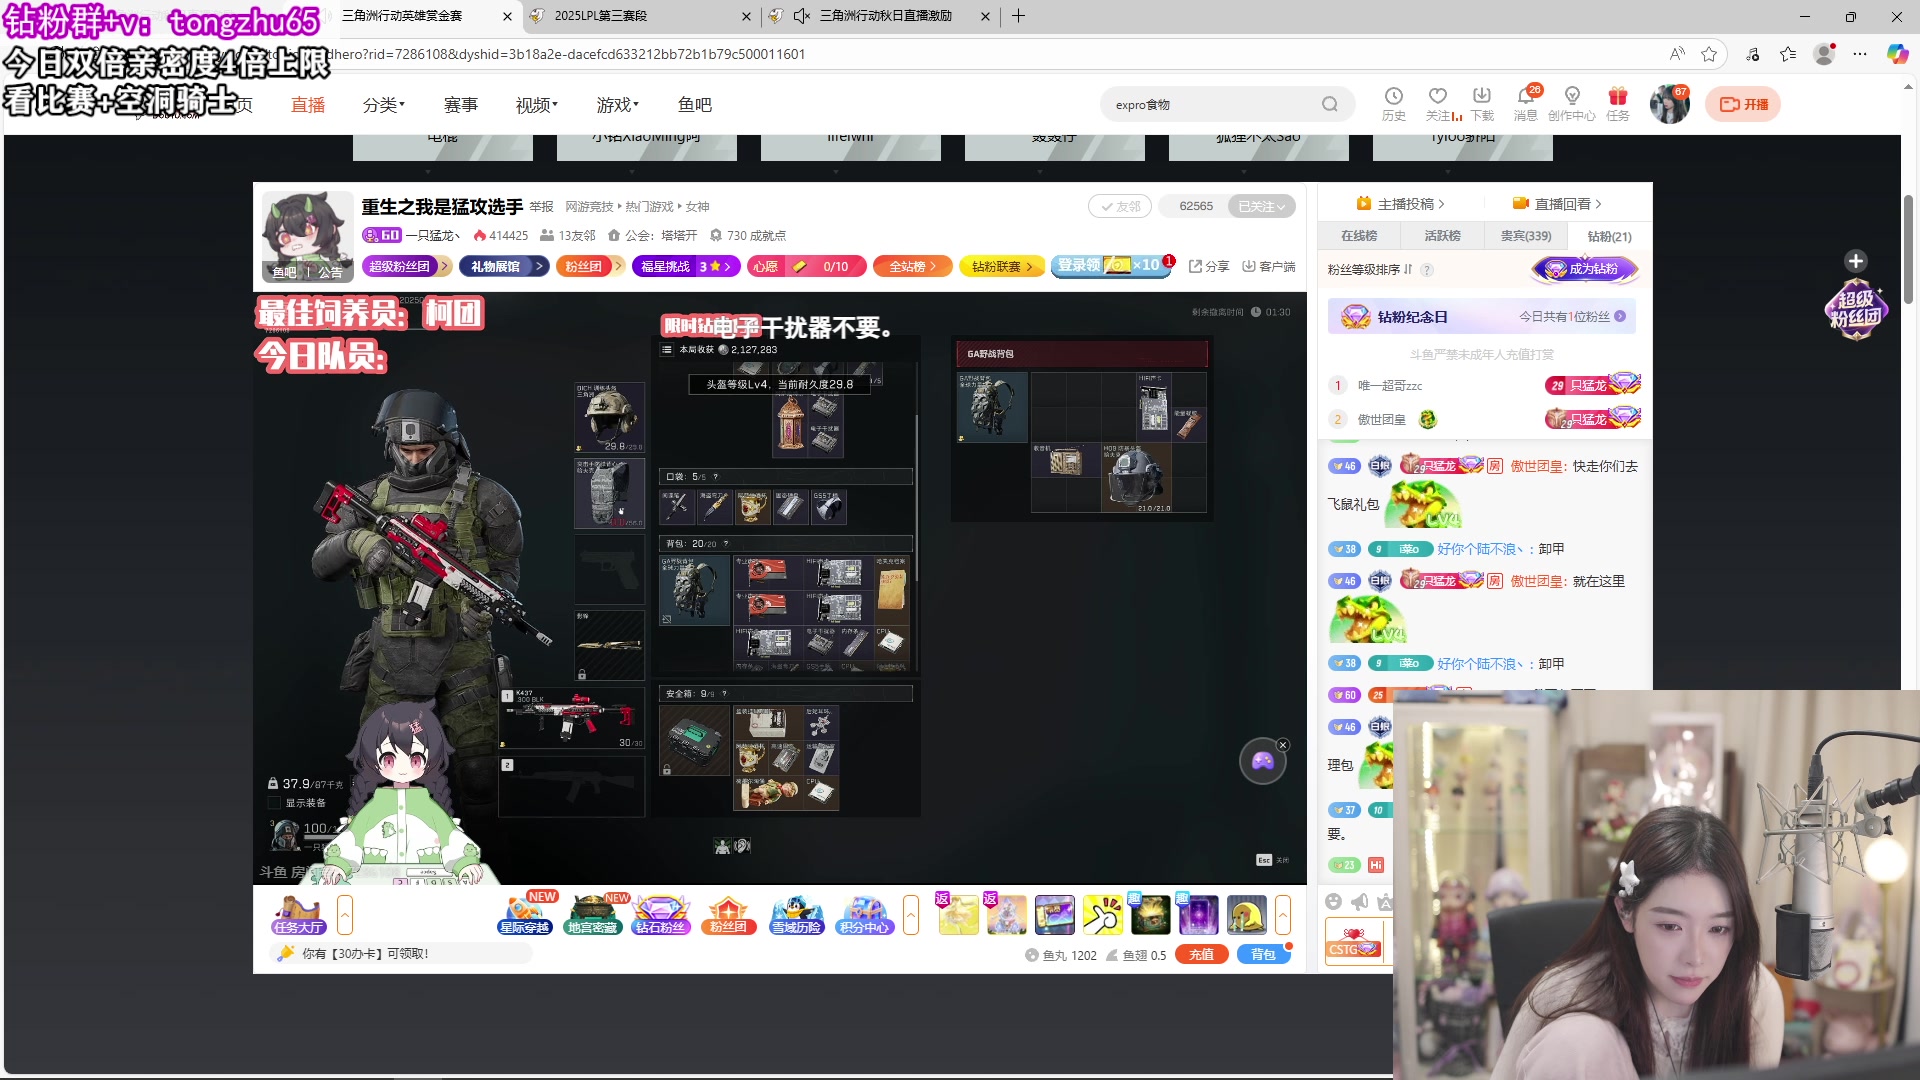Open the user avatar in header
The width and height of the screenshot is (1920, 1080).
pos(1669,104)
